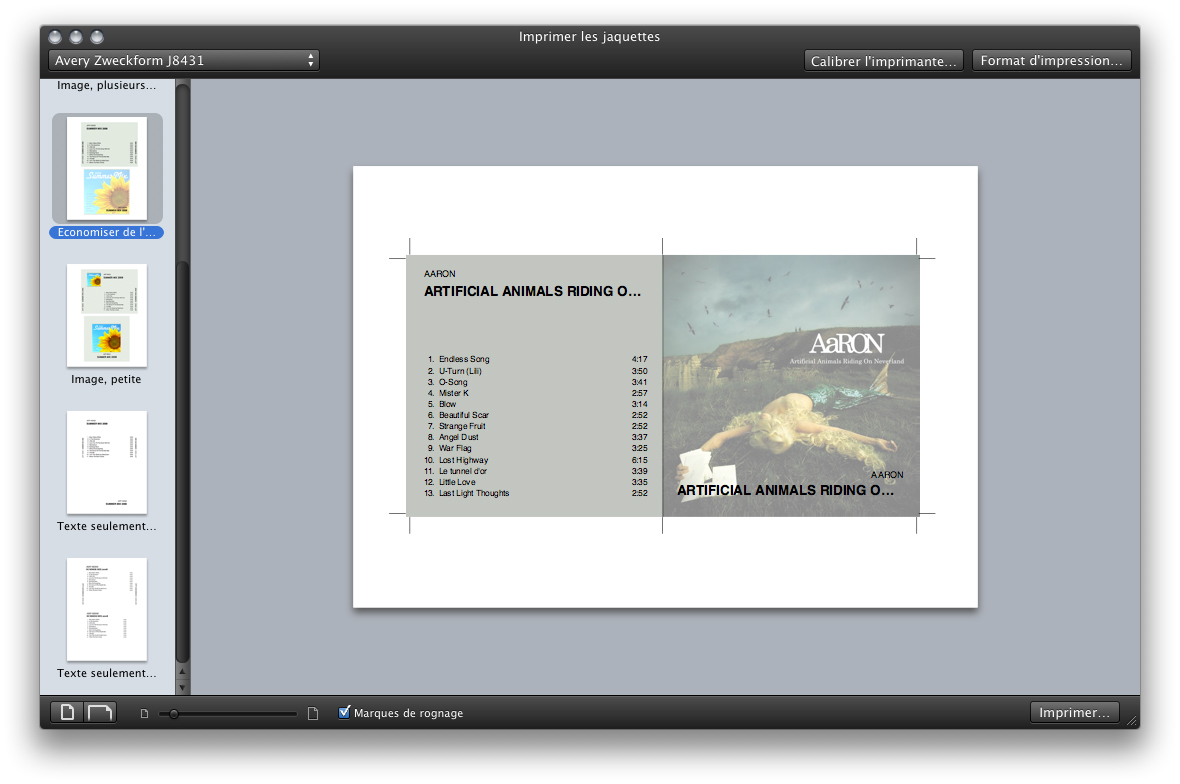Click the AaRON logo on cover artwork
1180x784 pixels.
point(847,344)
